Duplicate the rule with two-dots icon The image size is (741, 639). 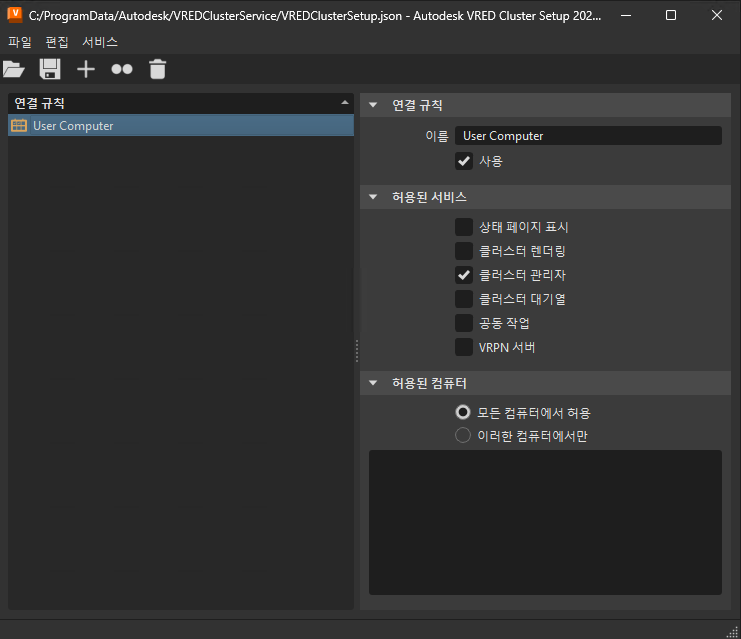click(122, 69)
